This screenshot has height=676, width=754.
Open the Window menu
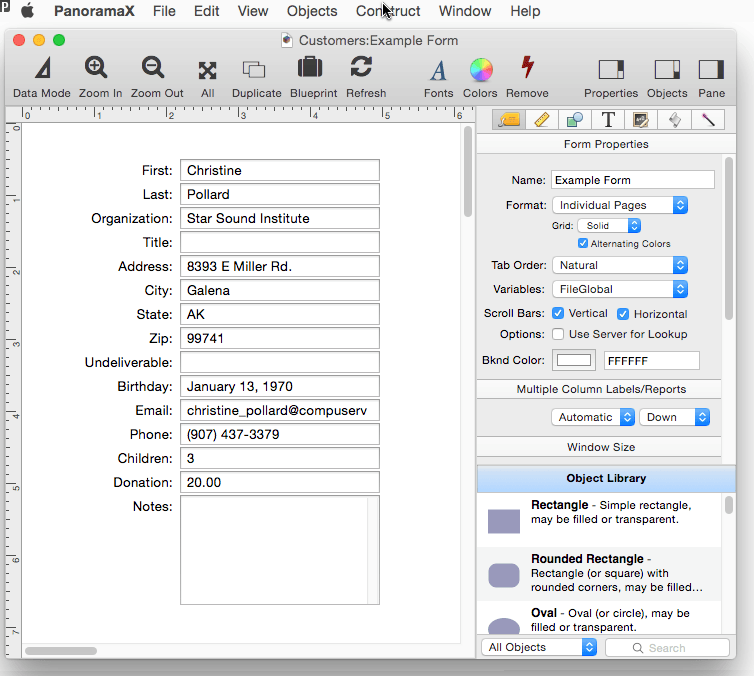[465, 11]
